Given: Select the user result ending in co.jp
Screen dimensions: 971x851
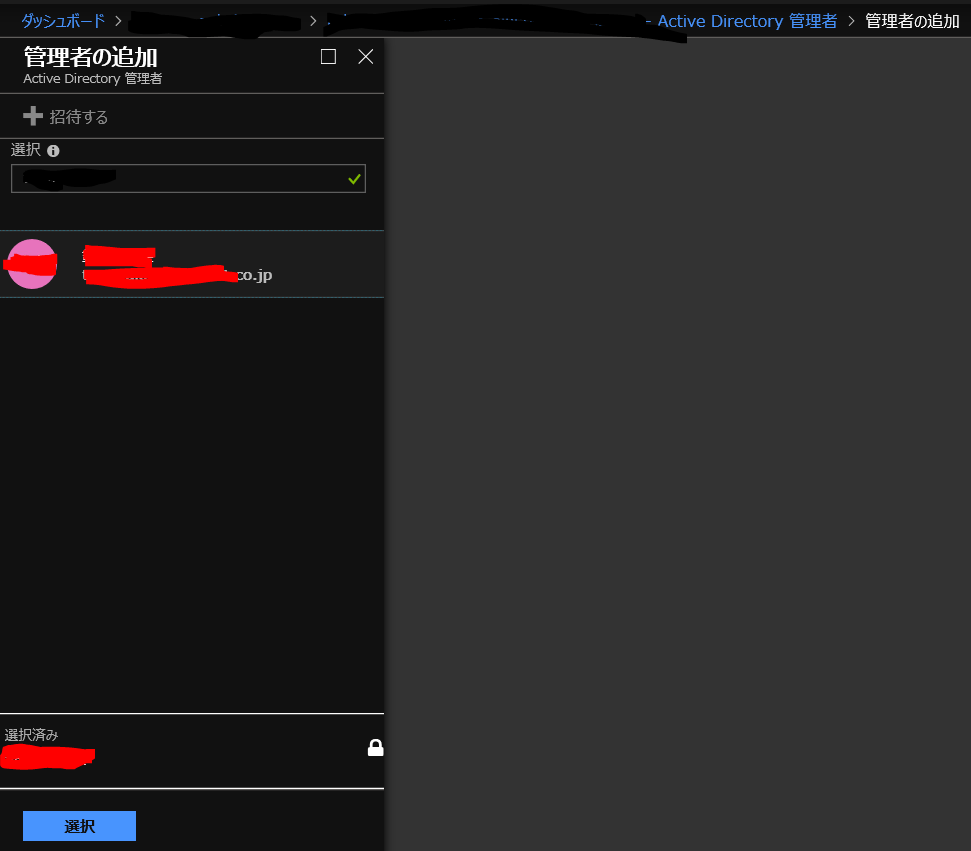Looking at the screenshot, I should point(192,264).
